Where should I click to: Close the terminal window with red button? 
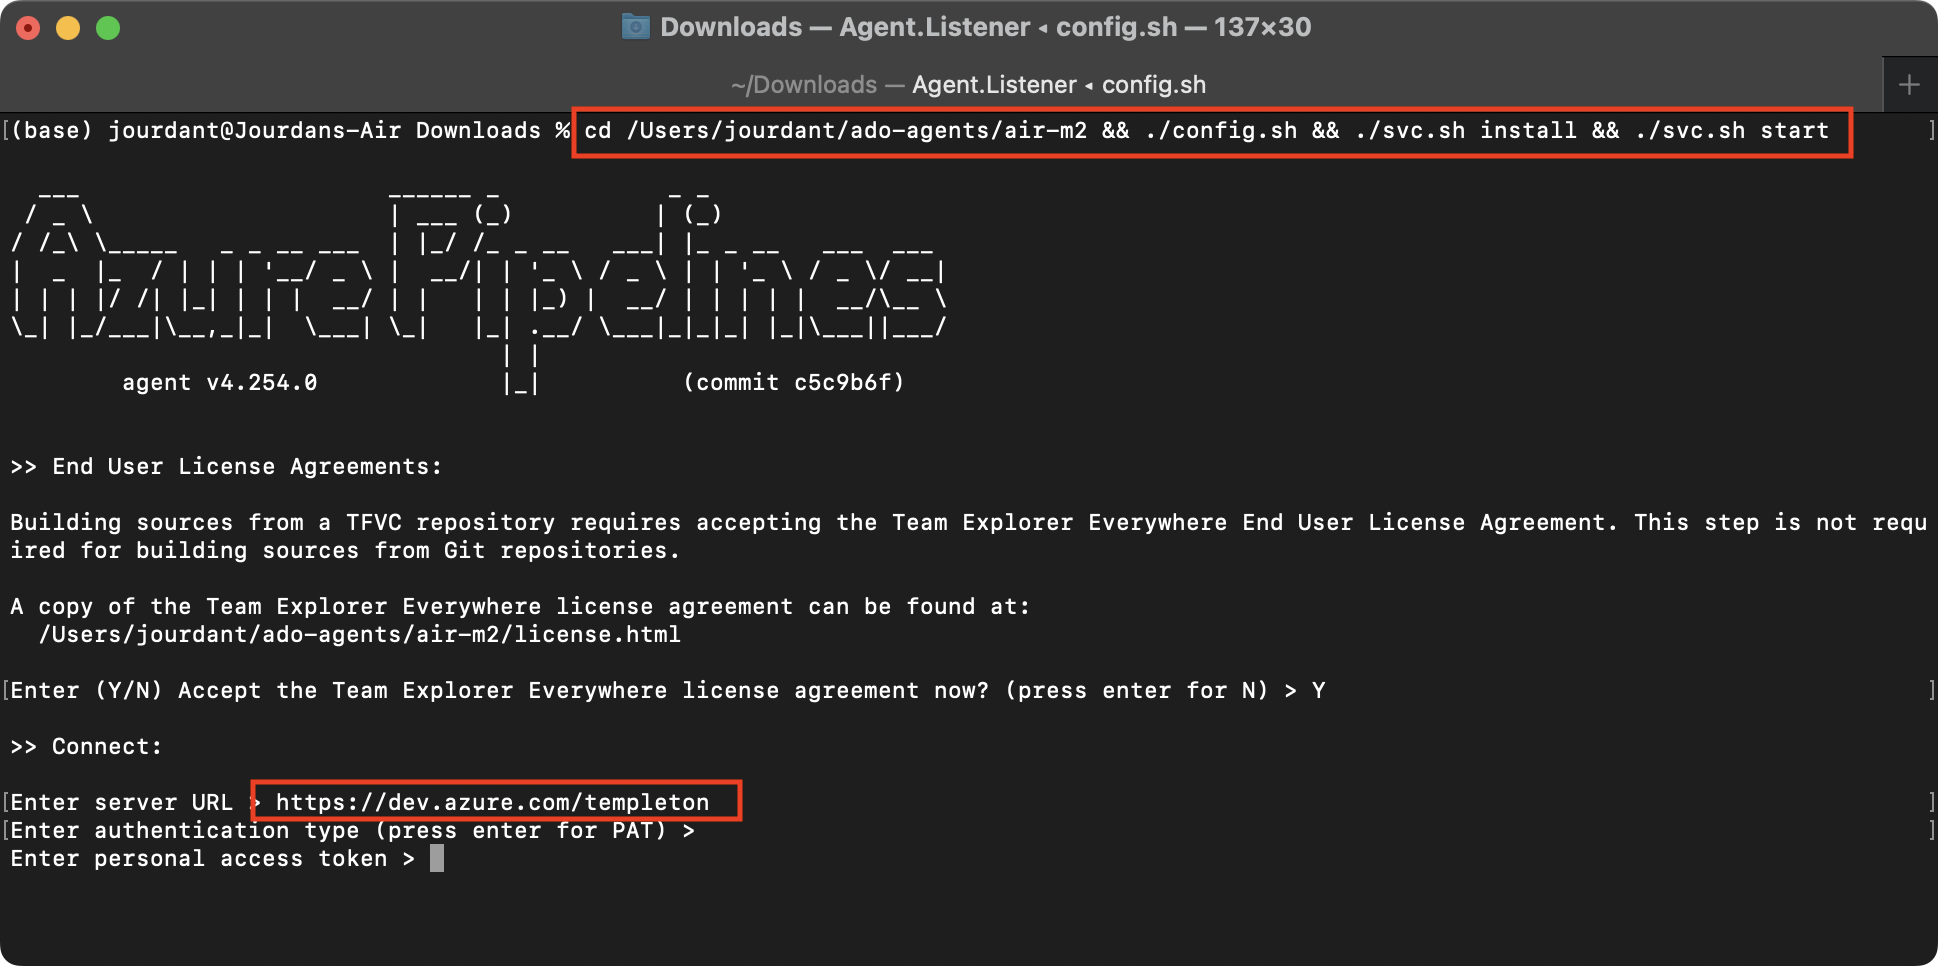click(x=28, y=28)
